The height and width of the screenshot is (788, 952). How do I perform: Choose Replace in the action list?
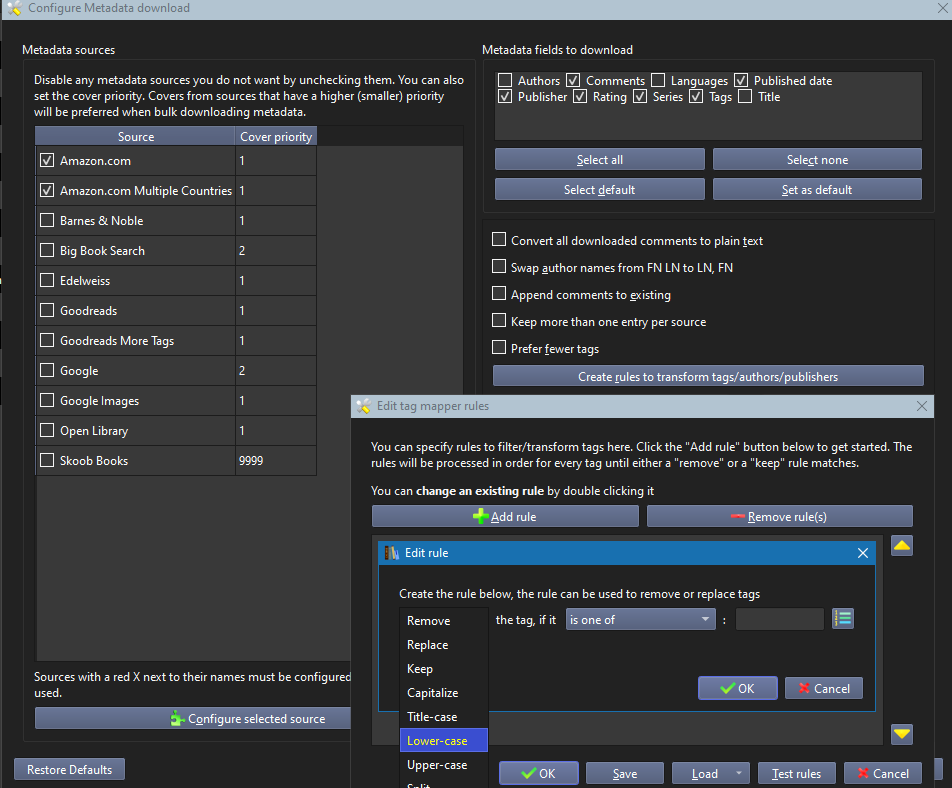pyautogui.click(x=444, y=645)
